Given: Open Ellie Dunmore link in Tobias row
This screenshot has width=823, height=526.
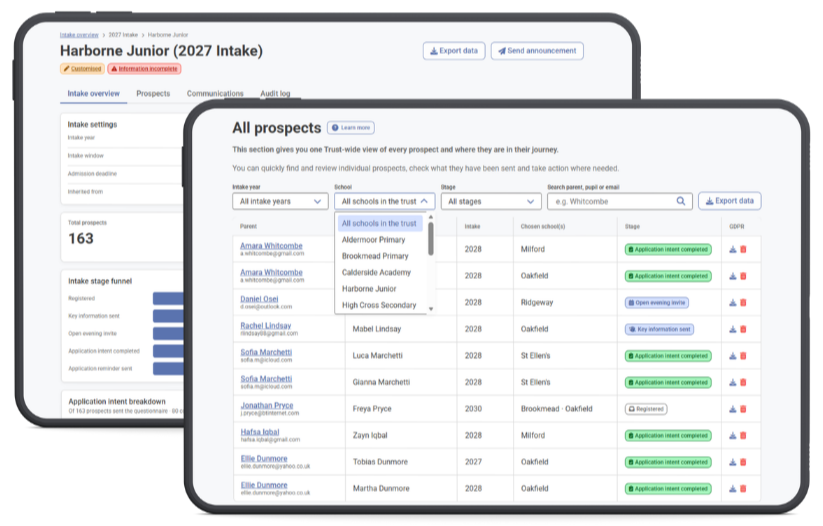Looking at the screenshot, I should point(264,458).
